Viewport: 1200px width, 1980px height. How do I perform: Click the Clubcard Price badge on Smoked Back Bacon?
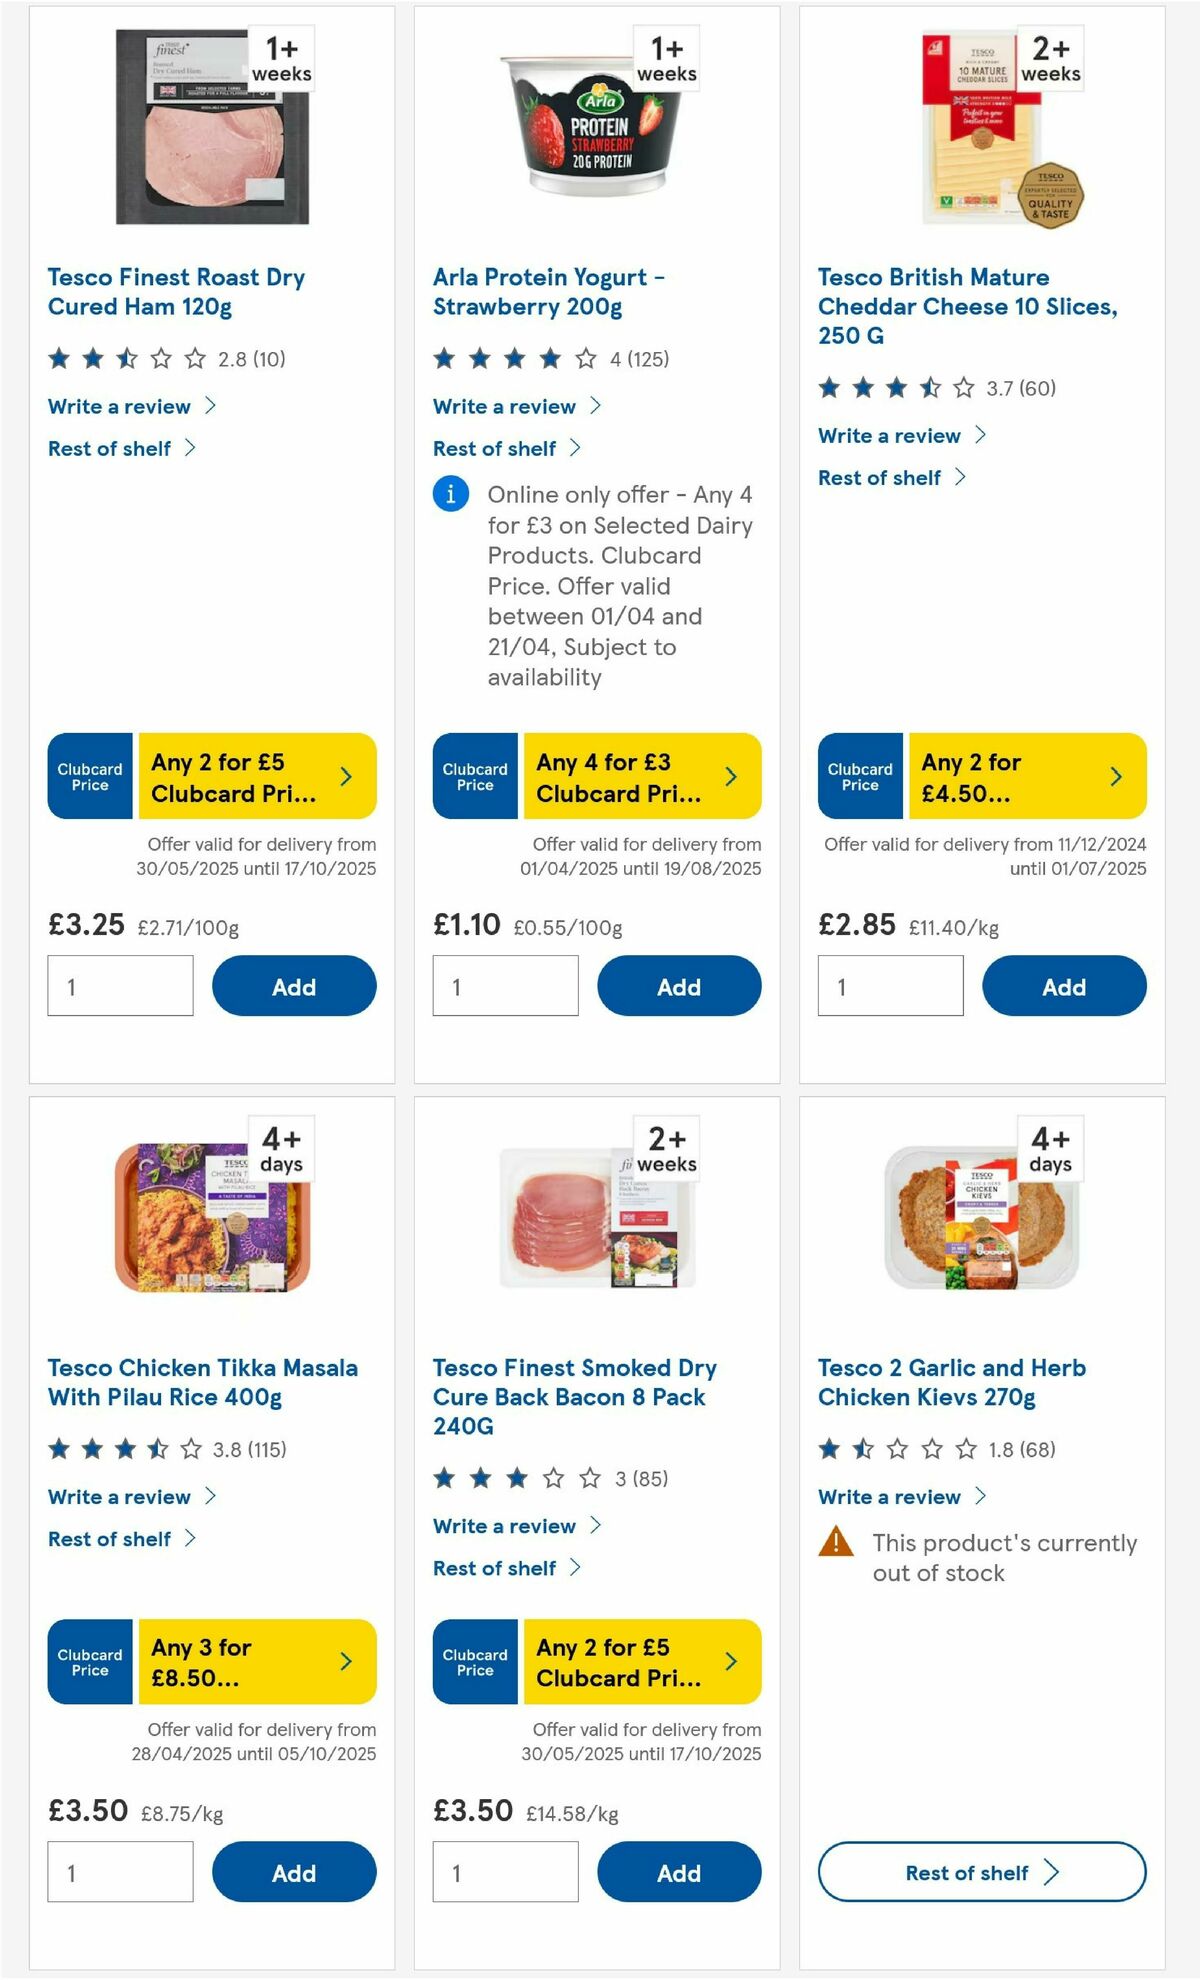pos(474,1662)
